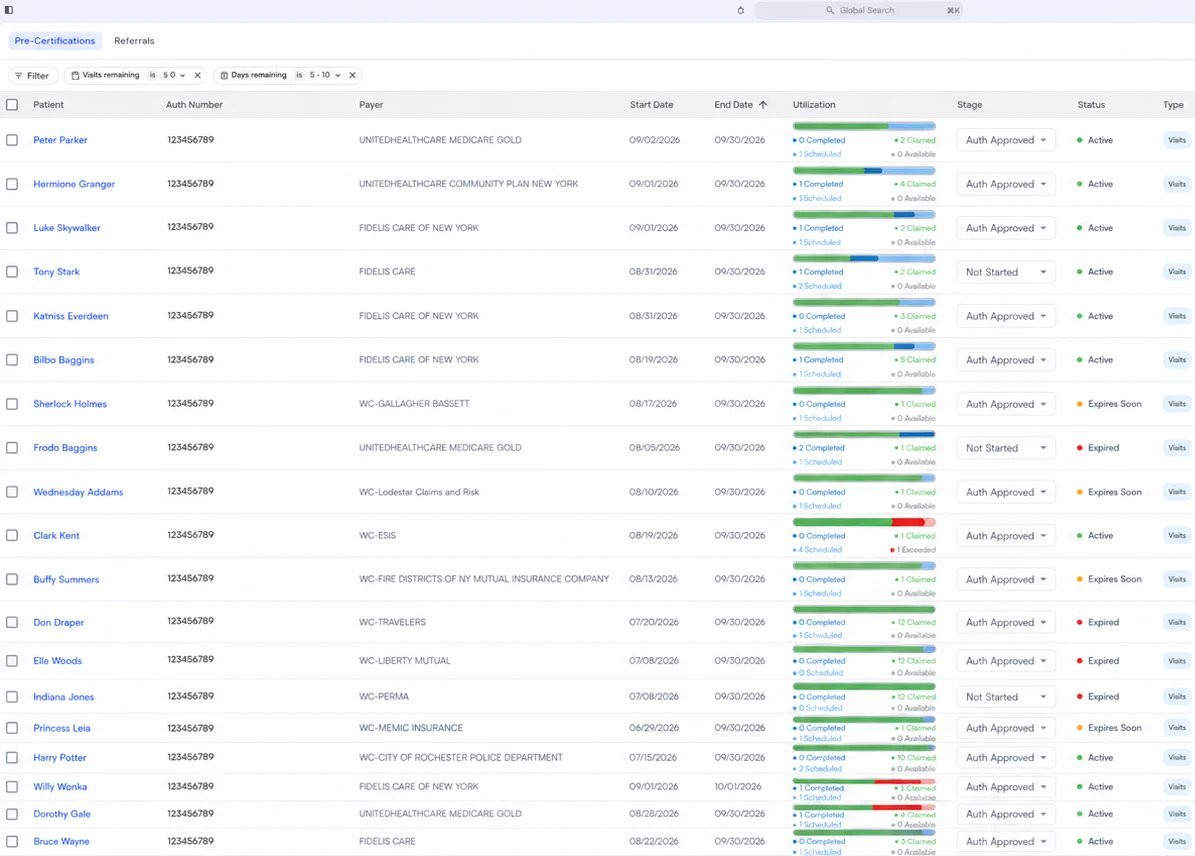Viewport: 1195px width, 856px height.
Task: Click WC-LIBERTY MUTUAL payer cell
Action: pos(405,661)
